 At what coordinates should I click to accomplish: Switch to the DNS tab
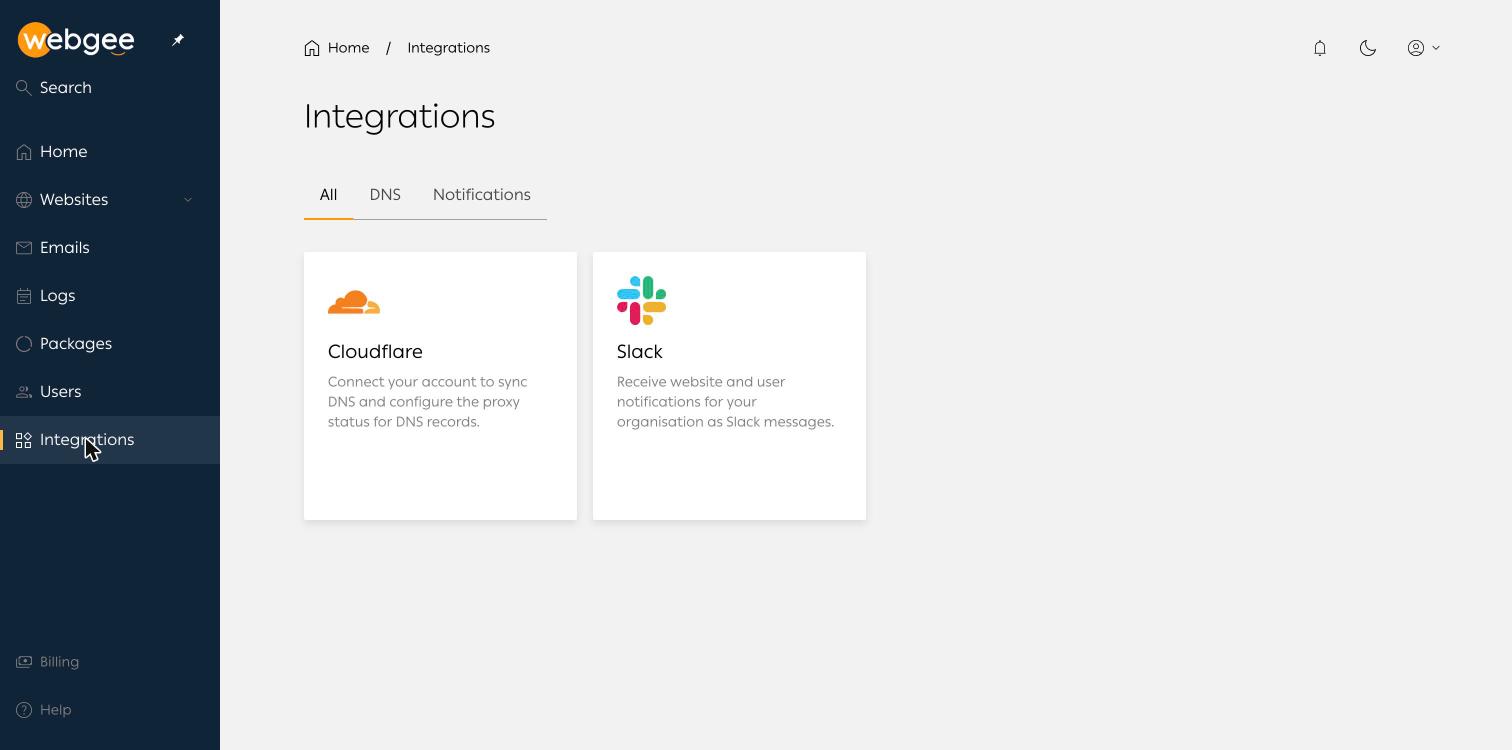[x=385, y=195]
